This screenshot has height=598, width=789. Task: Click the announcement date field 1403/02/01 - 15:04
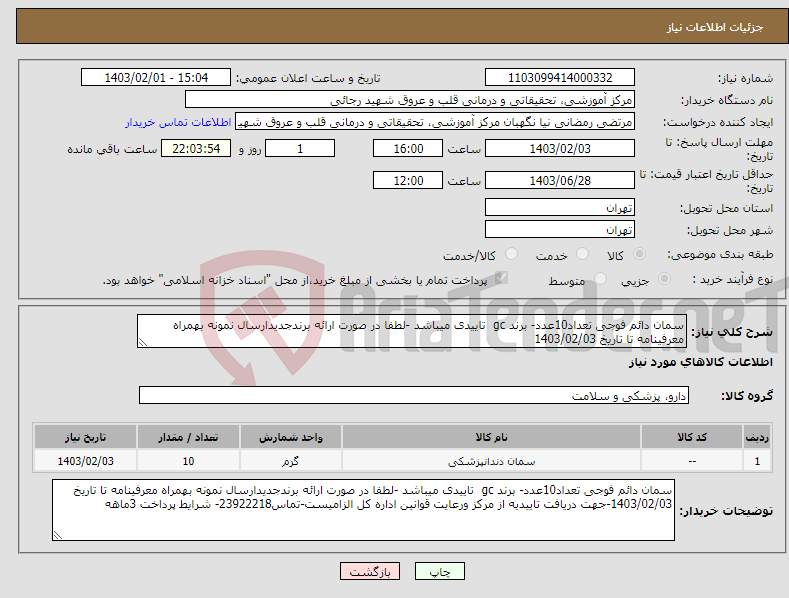point(155,78)
